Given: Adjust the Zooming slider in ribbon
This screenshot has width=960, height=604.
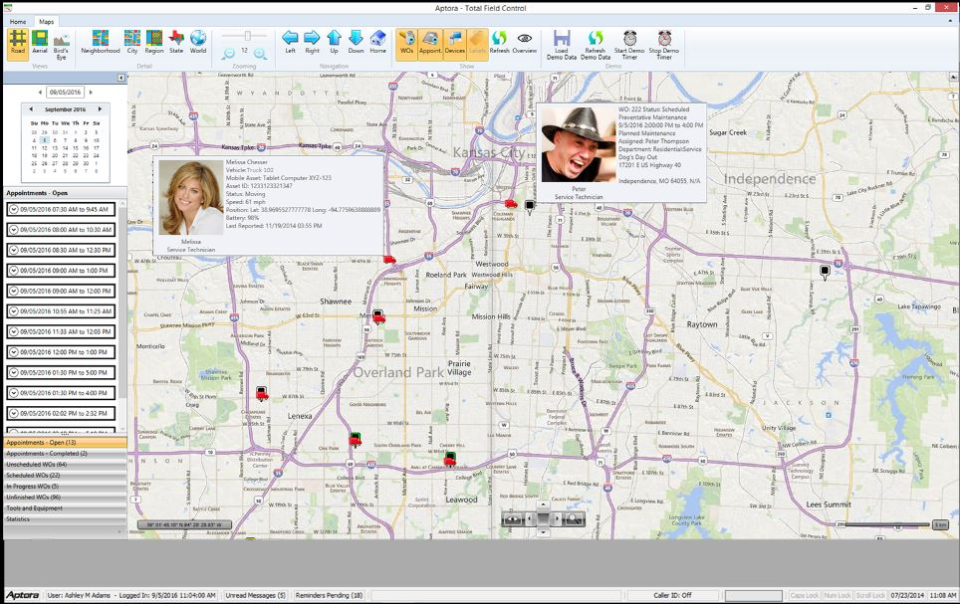Looking at the screenshot, I should pyautogui.click(x=245, y=36).
